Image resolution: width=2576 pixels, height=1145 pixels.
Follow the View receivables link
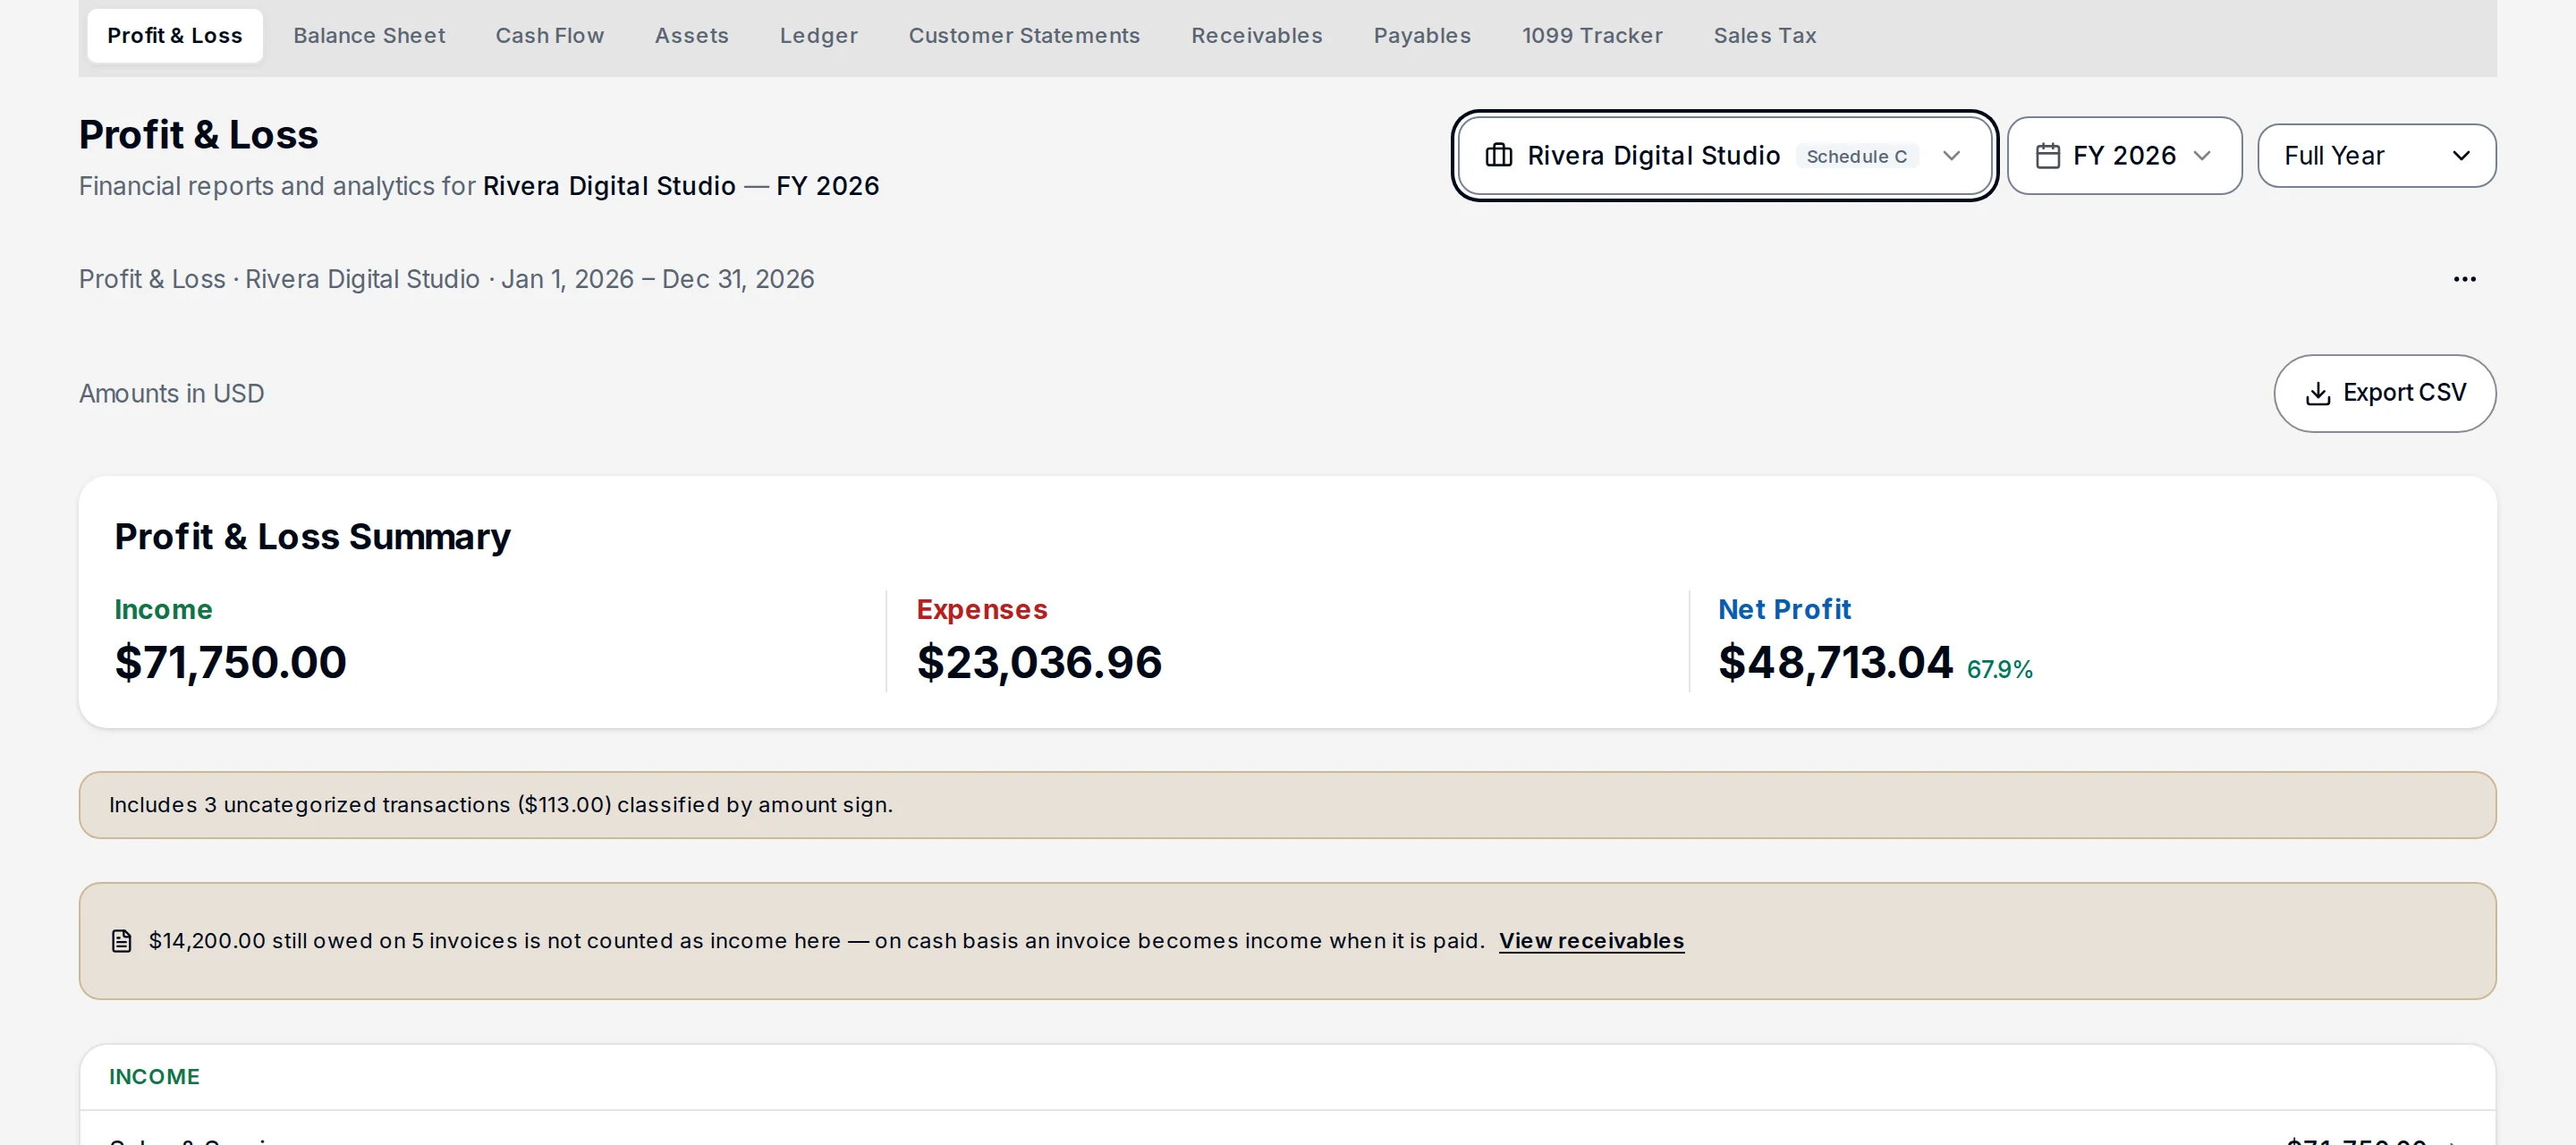[1591, 941]
